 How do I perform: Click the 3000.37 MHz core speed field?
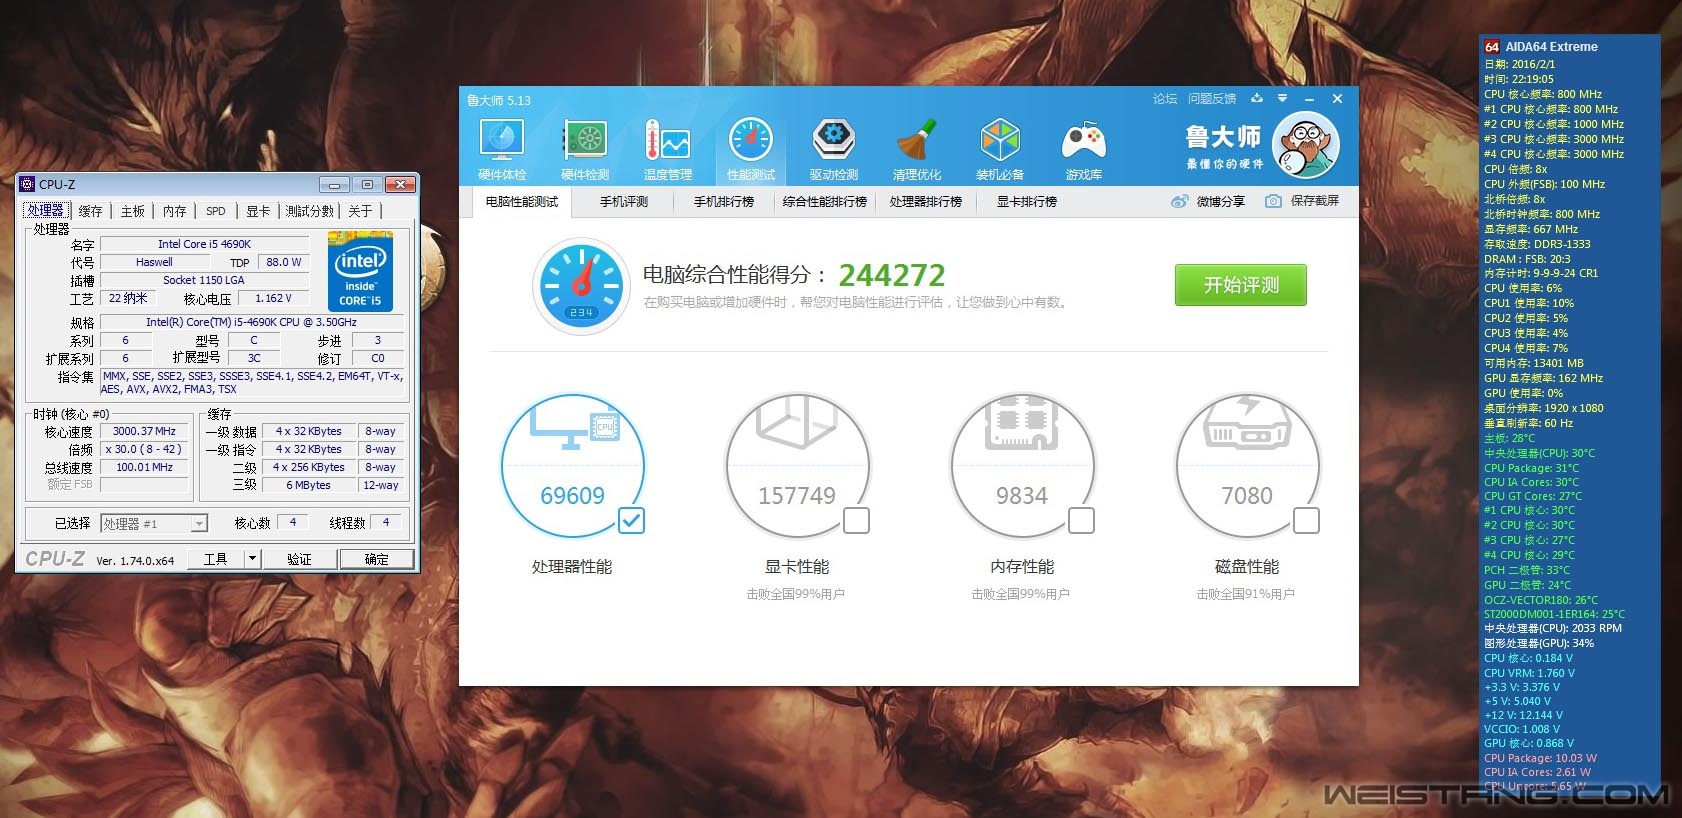click(144, 432)
